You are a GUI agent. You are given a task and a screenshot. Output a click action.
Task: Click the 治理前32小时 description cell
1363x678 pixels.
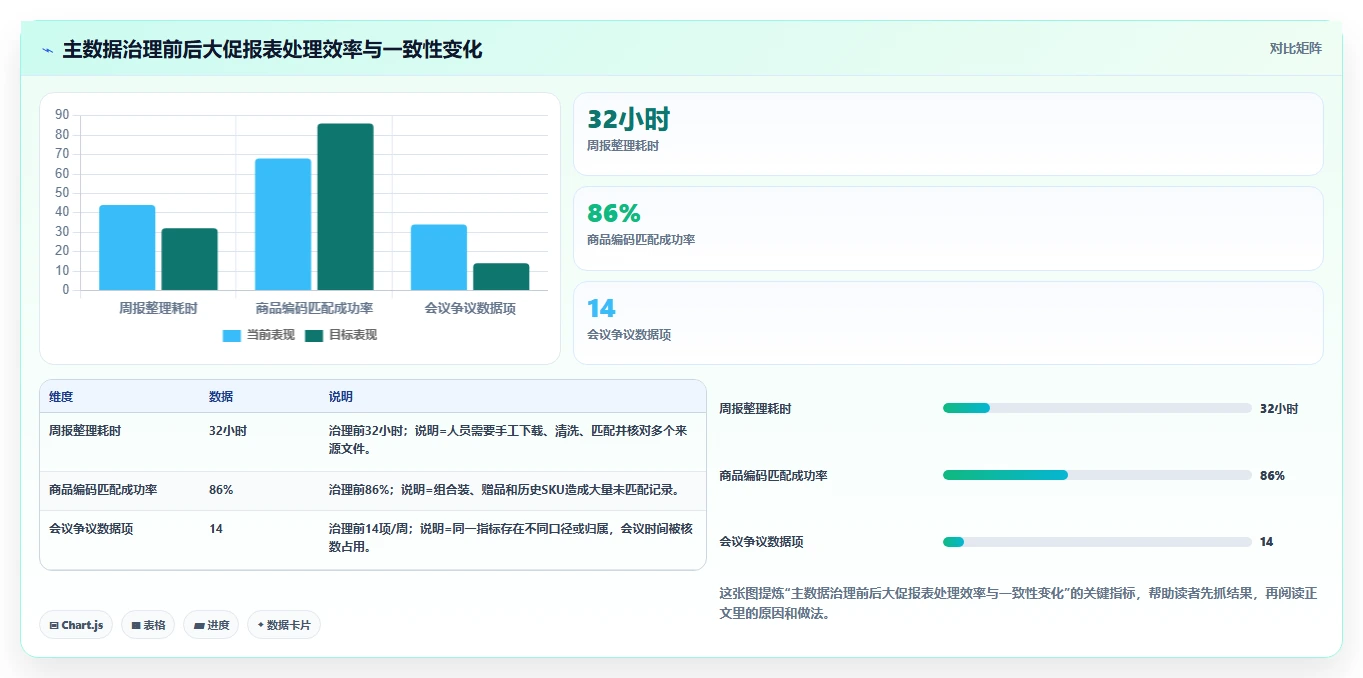(509, 440)
